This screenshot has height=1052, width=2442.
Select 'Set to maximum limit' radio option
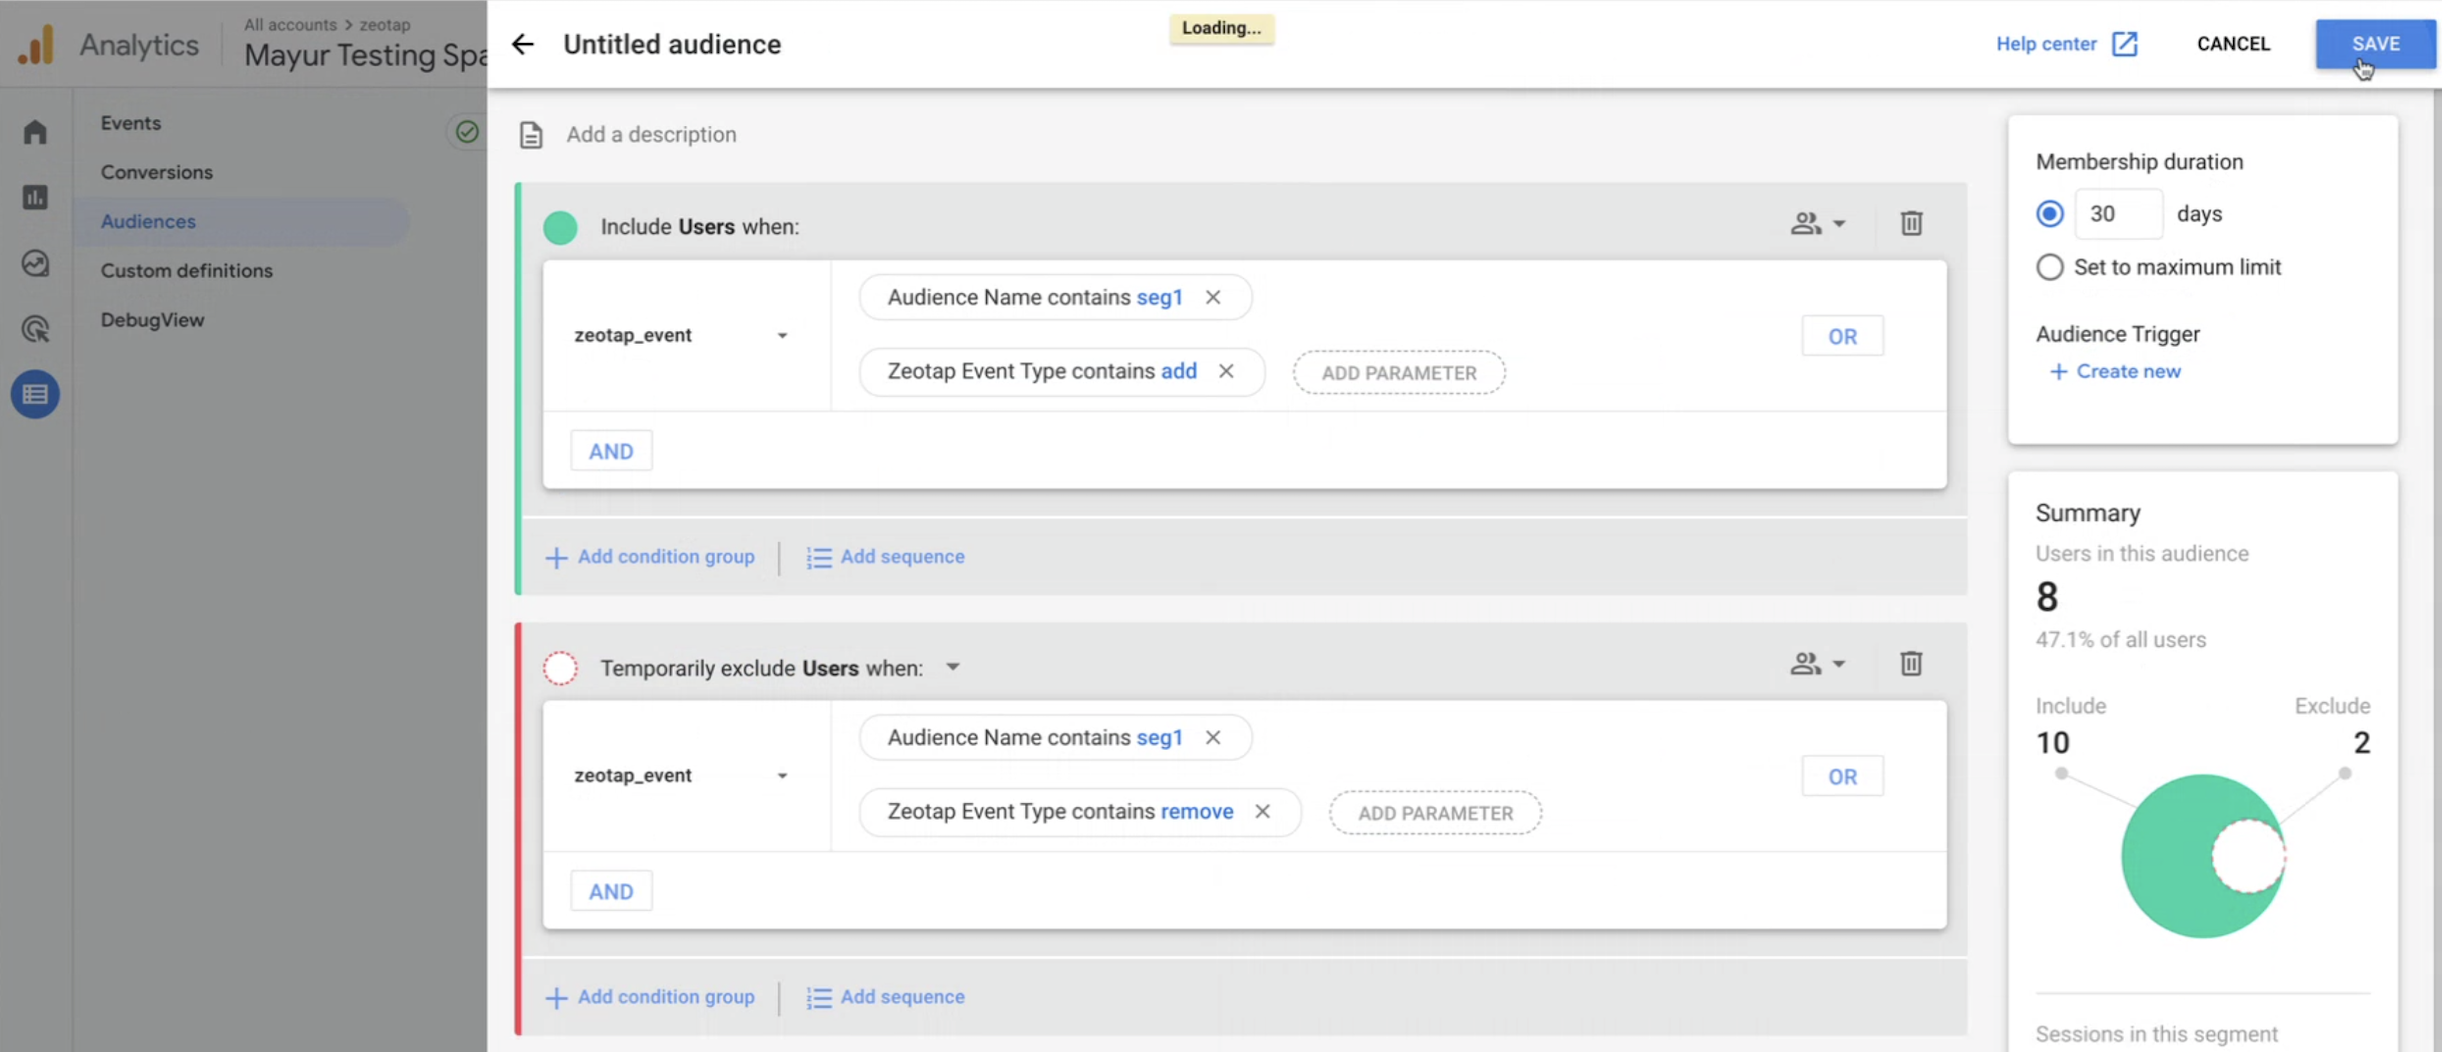pyautogui.click(x=2049, y=267)
